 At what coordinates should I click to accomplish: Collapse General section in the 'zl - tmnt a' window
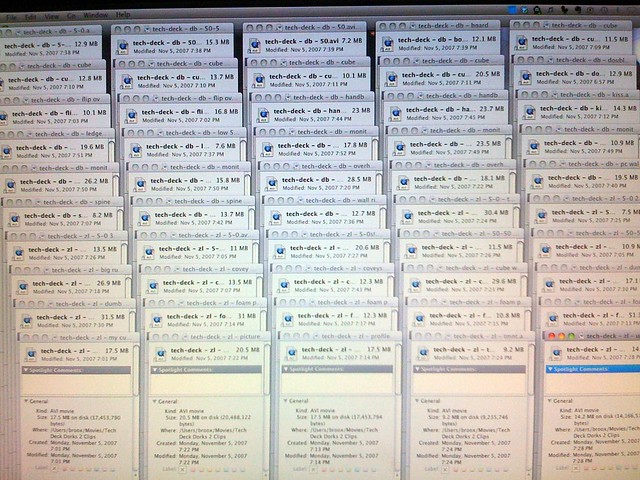pyautogui.click(x=417, y=401)
